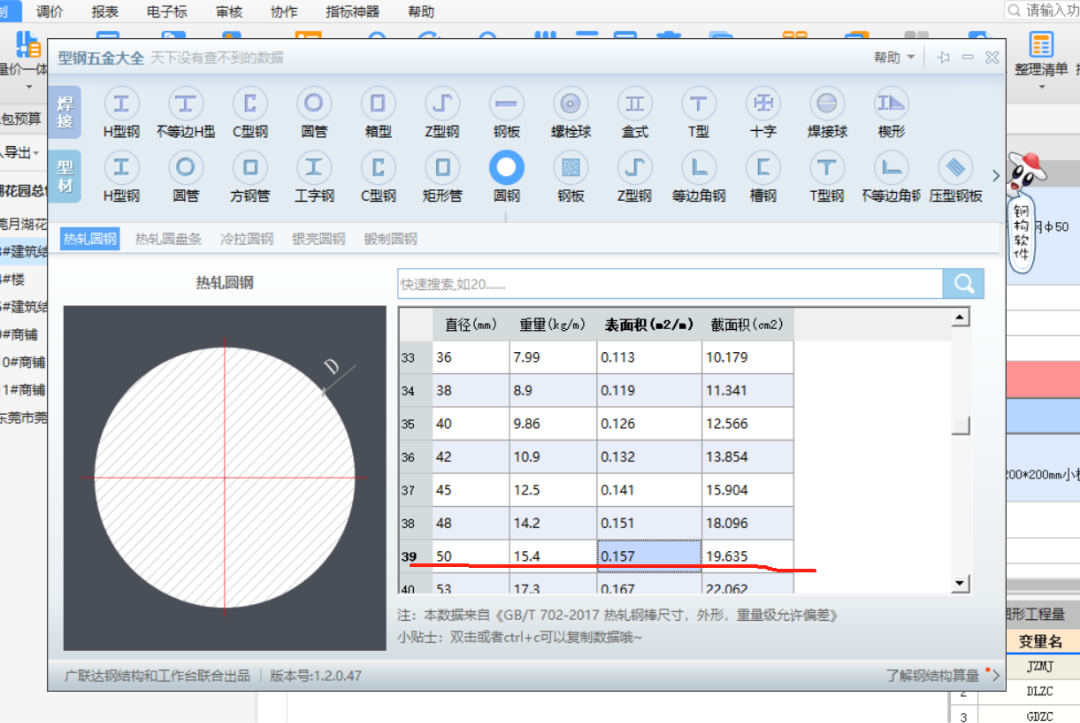
Task: Choose profile 圆管 icon in second row
Action: [x=185, y=167]
